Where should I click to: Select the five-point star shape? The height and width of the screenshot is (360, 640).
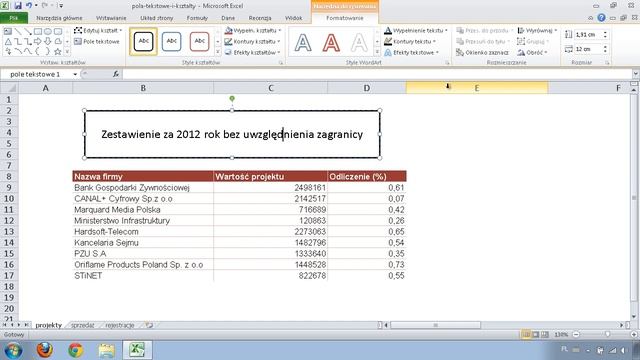click(58, 51)
